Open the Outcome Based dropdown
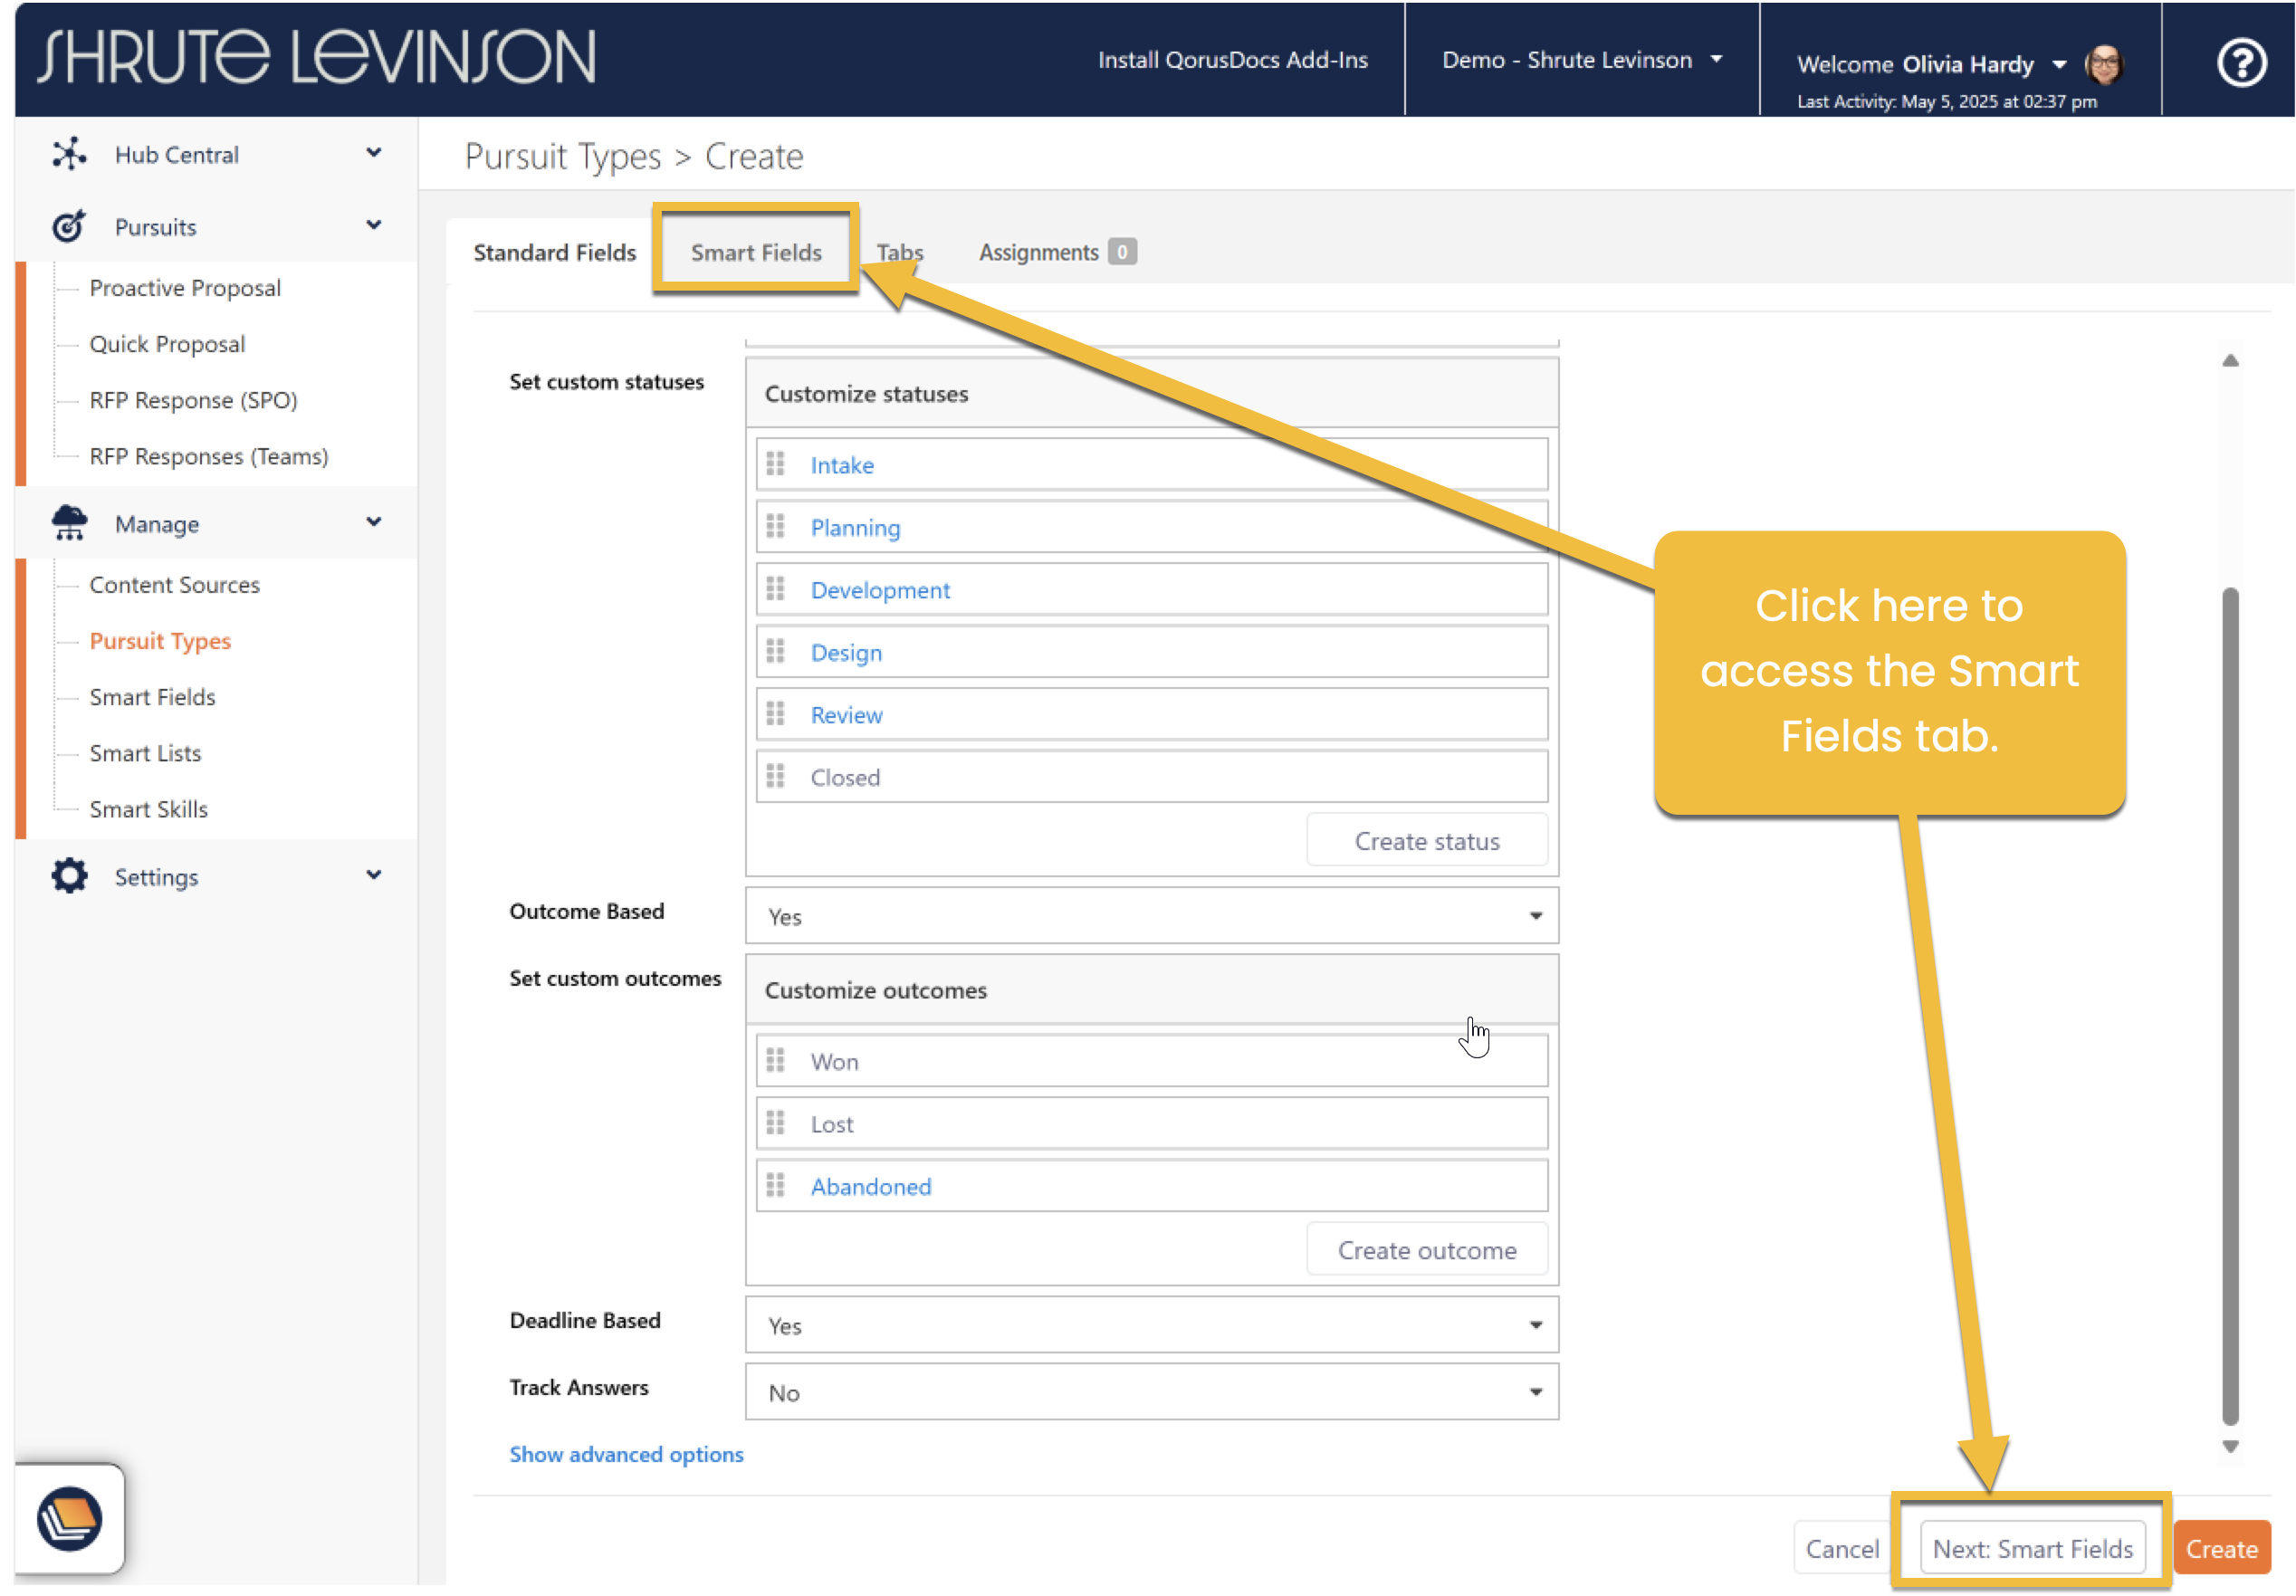Viewport: 2296px width, 1596px height. tap(1151, 916)
